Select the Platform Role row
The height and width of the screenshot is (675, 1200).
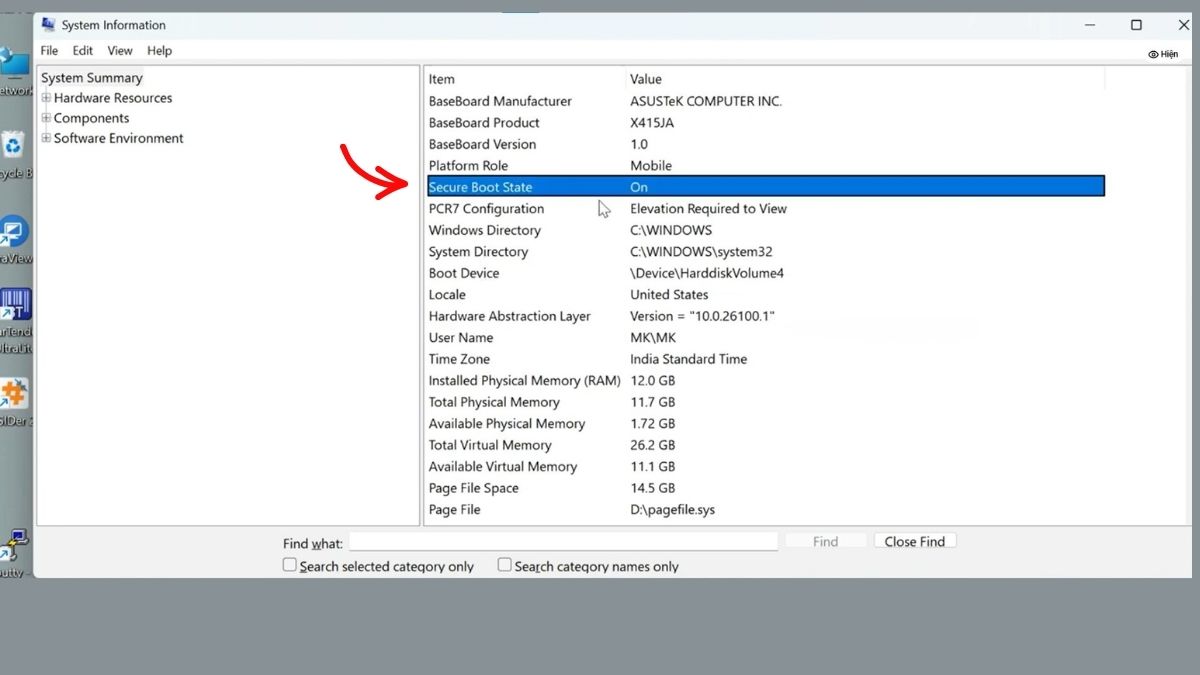point(765,166)
